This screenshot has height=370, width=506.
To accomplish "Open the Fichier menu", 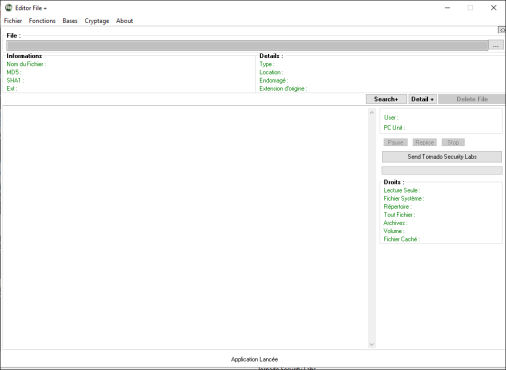I will pos(13,21).
